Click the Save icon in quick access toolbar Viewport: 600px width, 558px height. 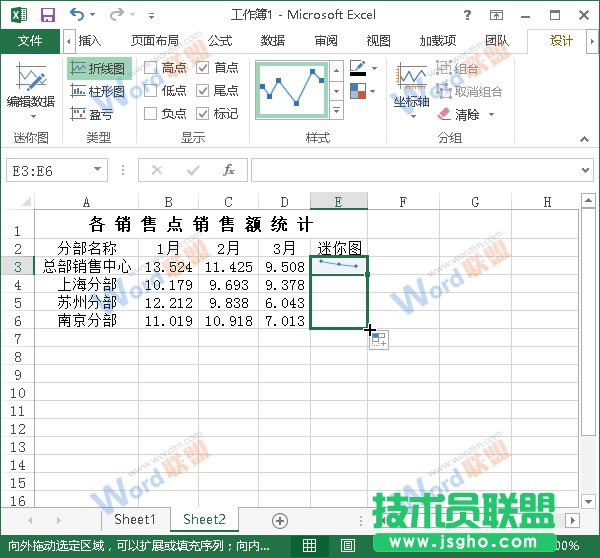pyautogui.click(x=47, y=15)
